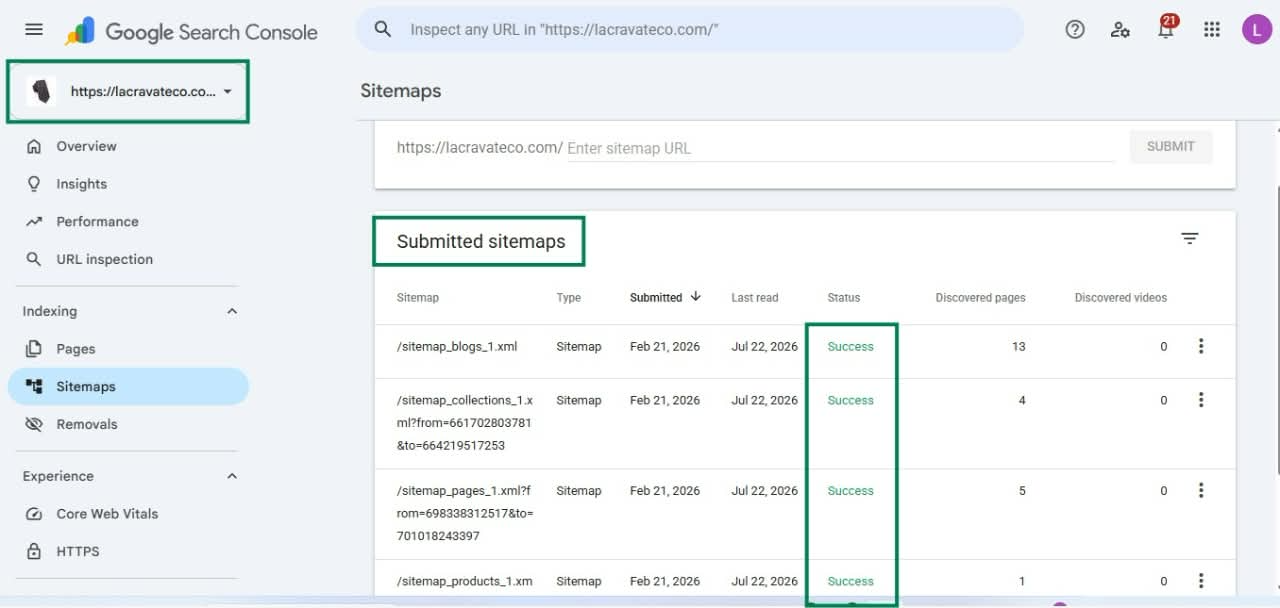The image size is (1280, 608).
Task: Click the Google Search Console logo
Action: (x=191, y=31)
